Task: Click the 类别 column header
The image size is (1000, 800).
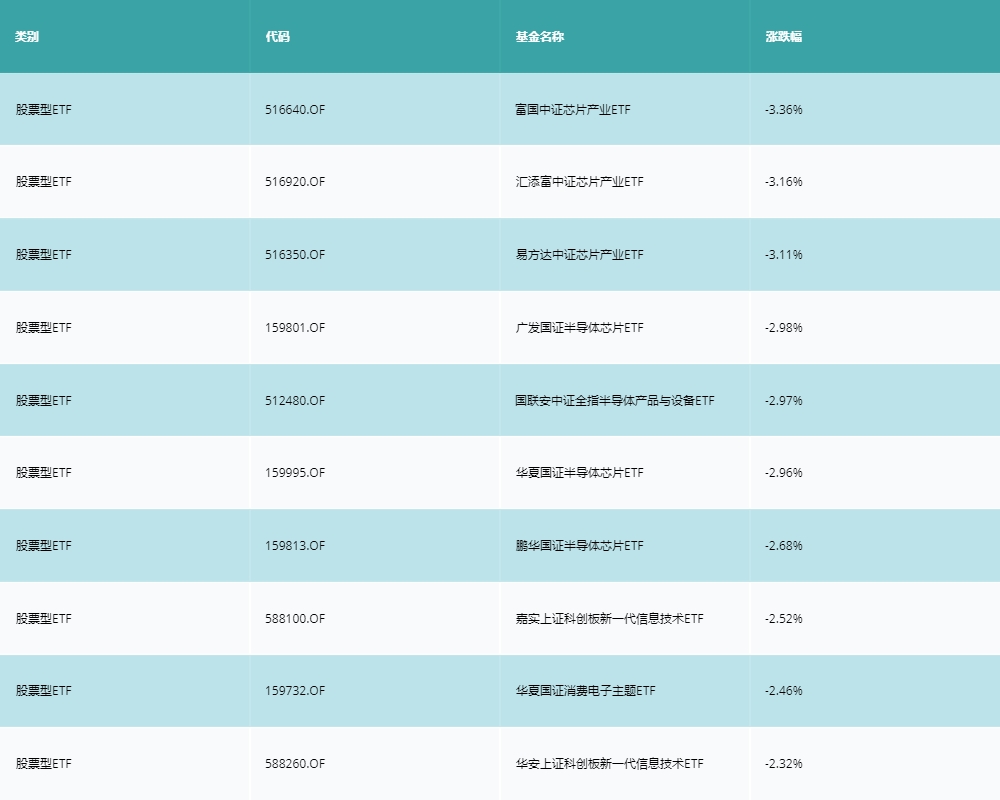Action: coord(27,37)
